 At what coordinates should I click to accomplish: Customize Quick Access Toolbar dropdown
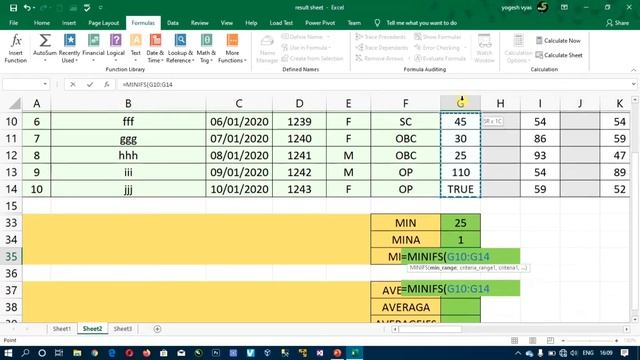coord(100,7)
